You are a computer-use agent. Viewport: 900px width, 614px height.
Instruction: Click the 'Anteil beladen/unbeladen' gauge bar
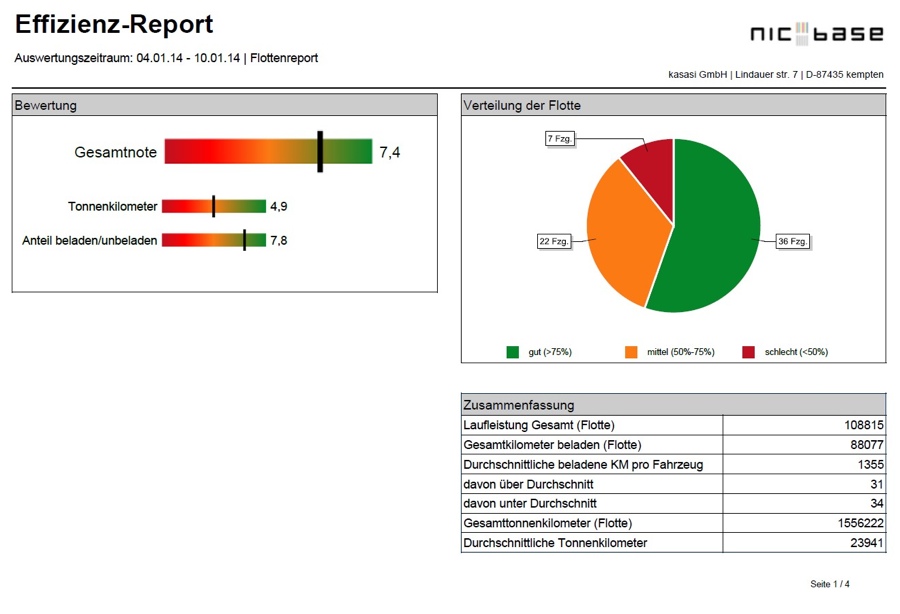(214, 240)
